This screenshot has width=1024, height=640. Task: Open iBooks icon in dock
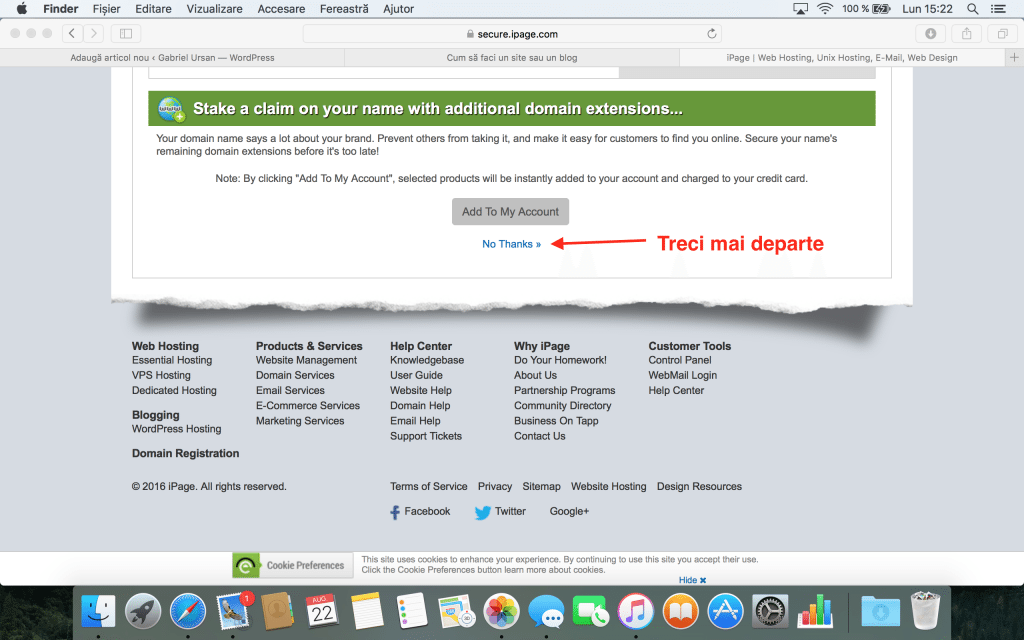(x=680, y=612)
